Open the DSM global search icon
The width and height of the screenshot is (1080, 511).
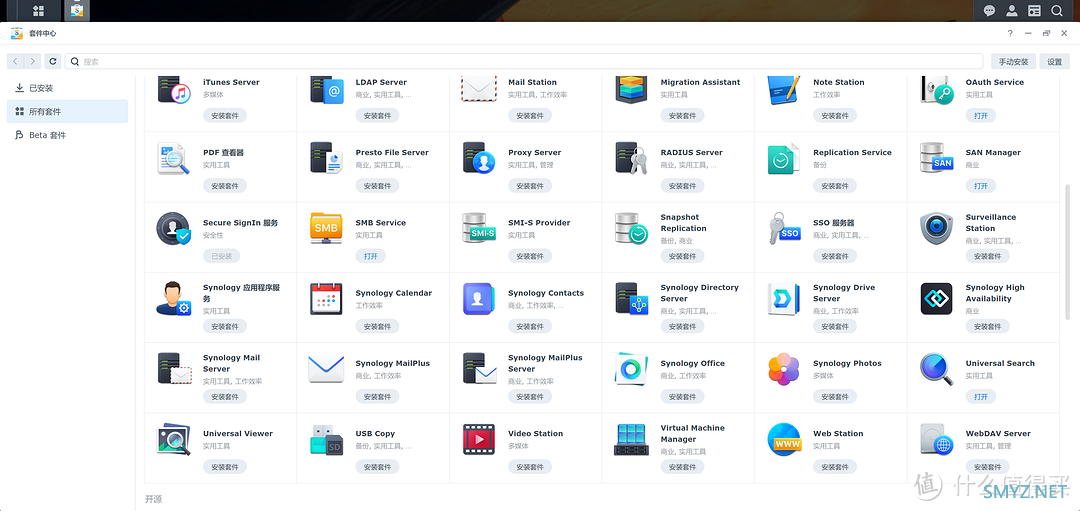click(1057, 10)
